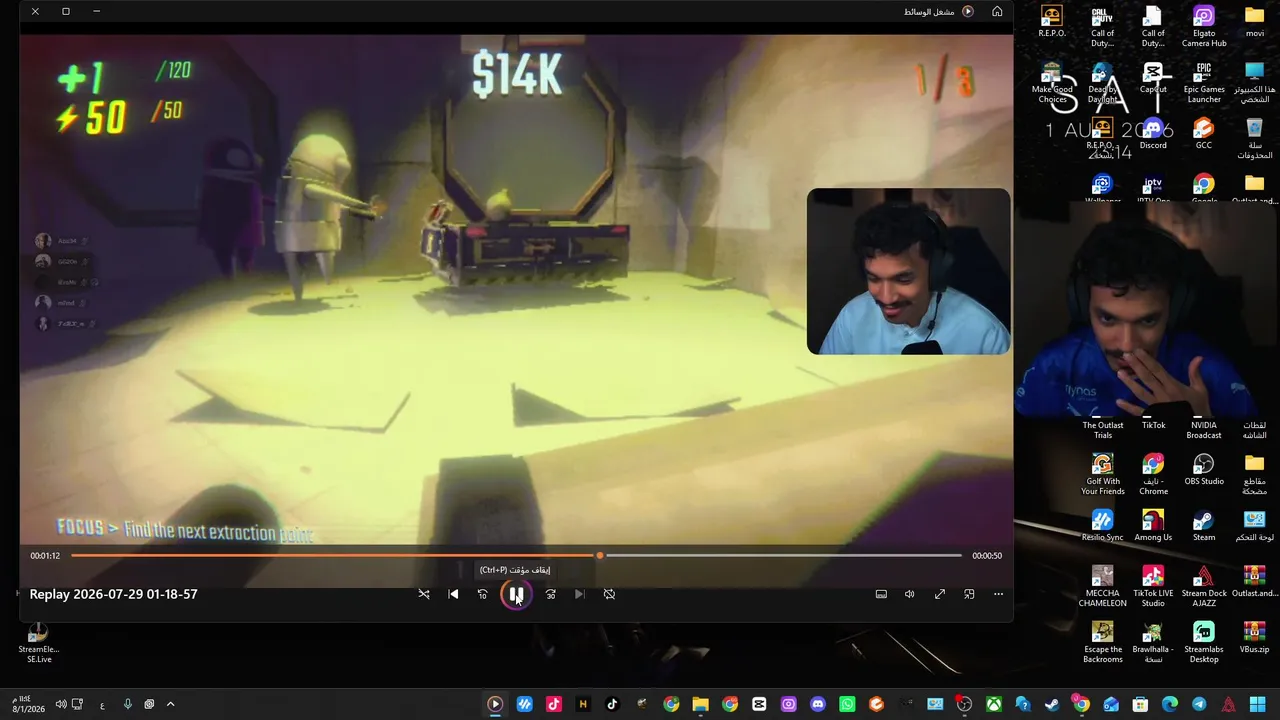Toggle shuffle playback
This screenshot has width=1280, height=720.
point(424,594)
